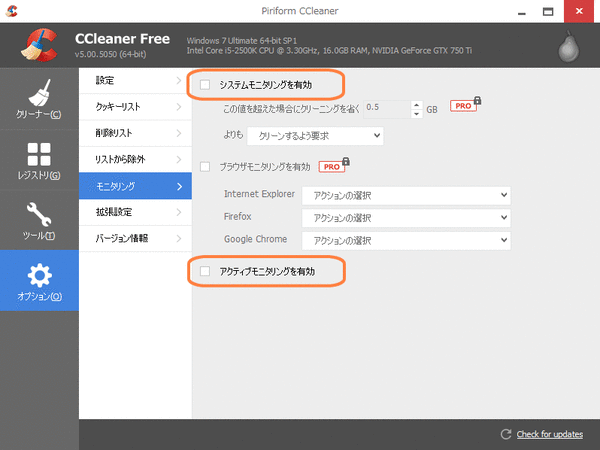Viewport: 600px width, 450px height.
Task: Open the Firefox action dropdown
Action: 406,218
